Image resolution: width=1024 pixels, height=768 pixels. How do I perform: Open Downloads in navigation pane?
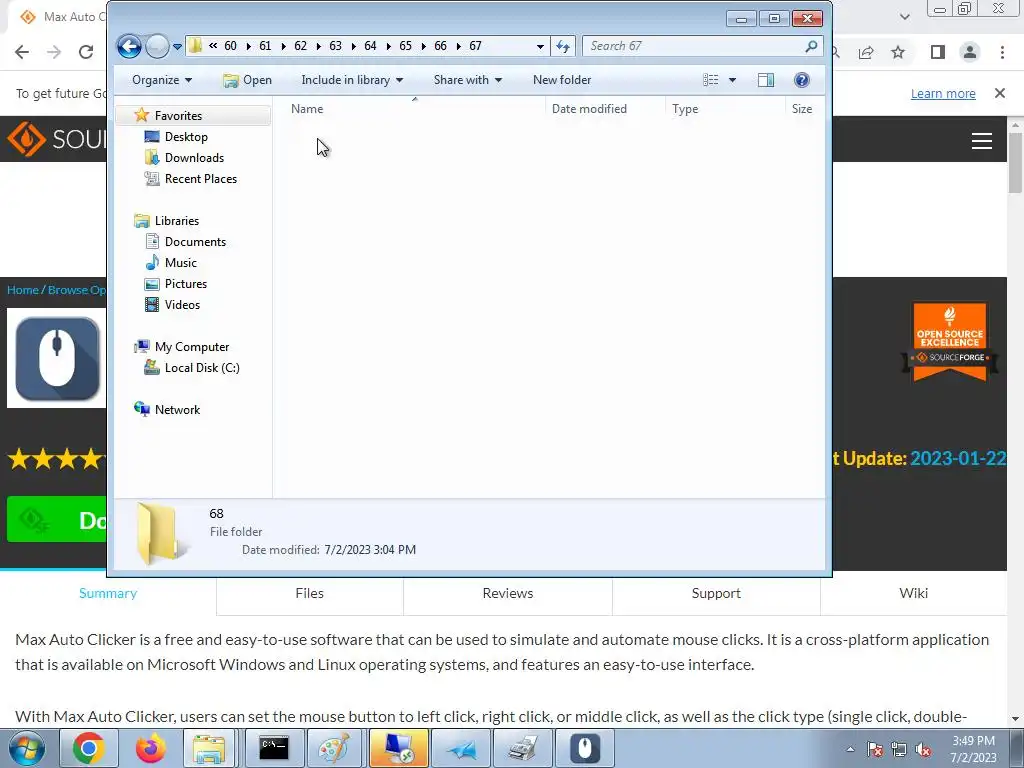194,157
